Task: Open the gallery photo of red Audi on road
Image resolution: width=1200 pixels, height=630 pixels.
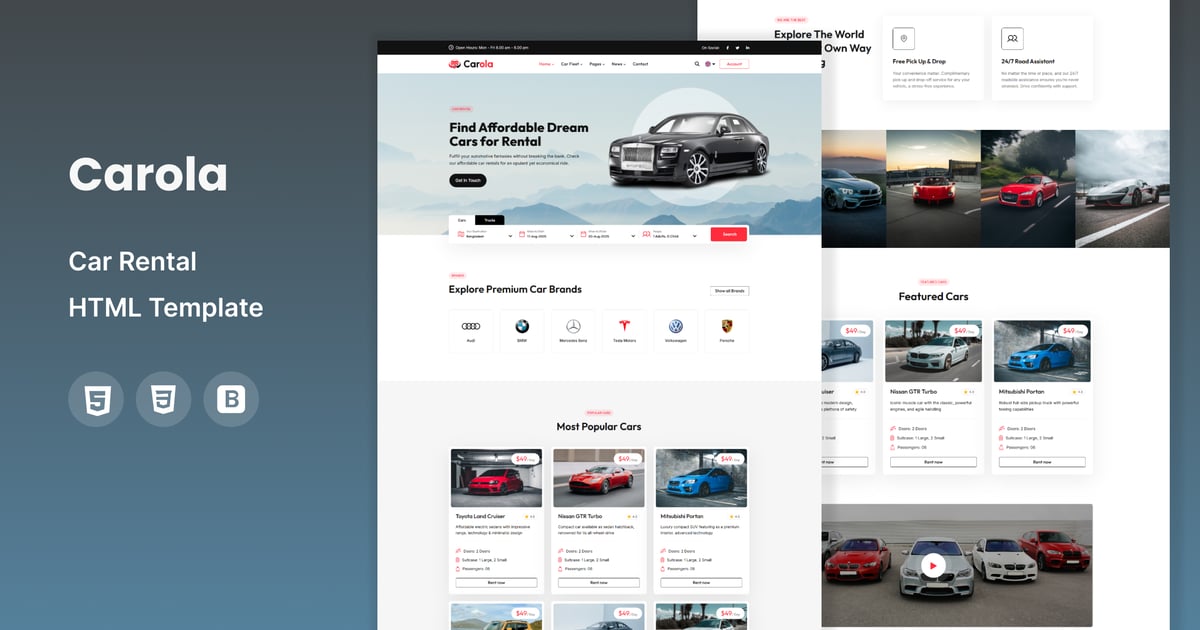Action: pyautogui.click(x=1027, y=189)
